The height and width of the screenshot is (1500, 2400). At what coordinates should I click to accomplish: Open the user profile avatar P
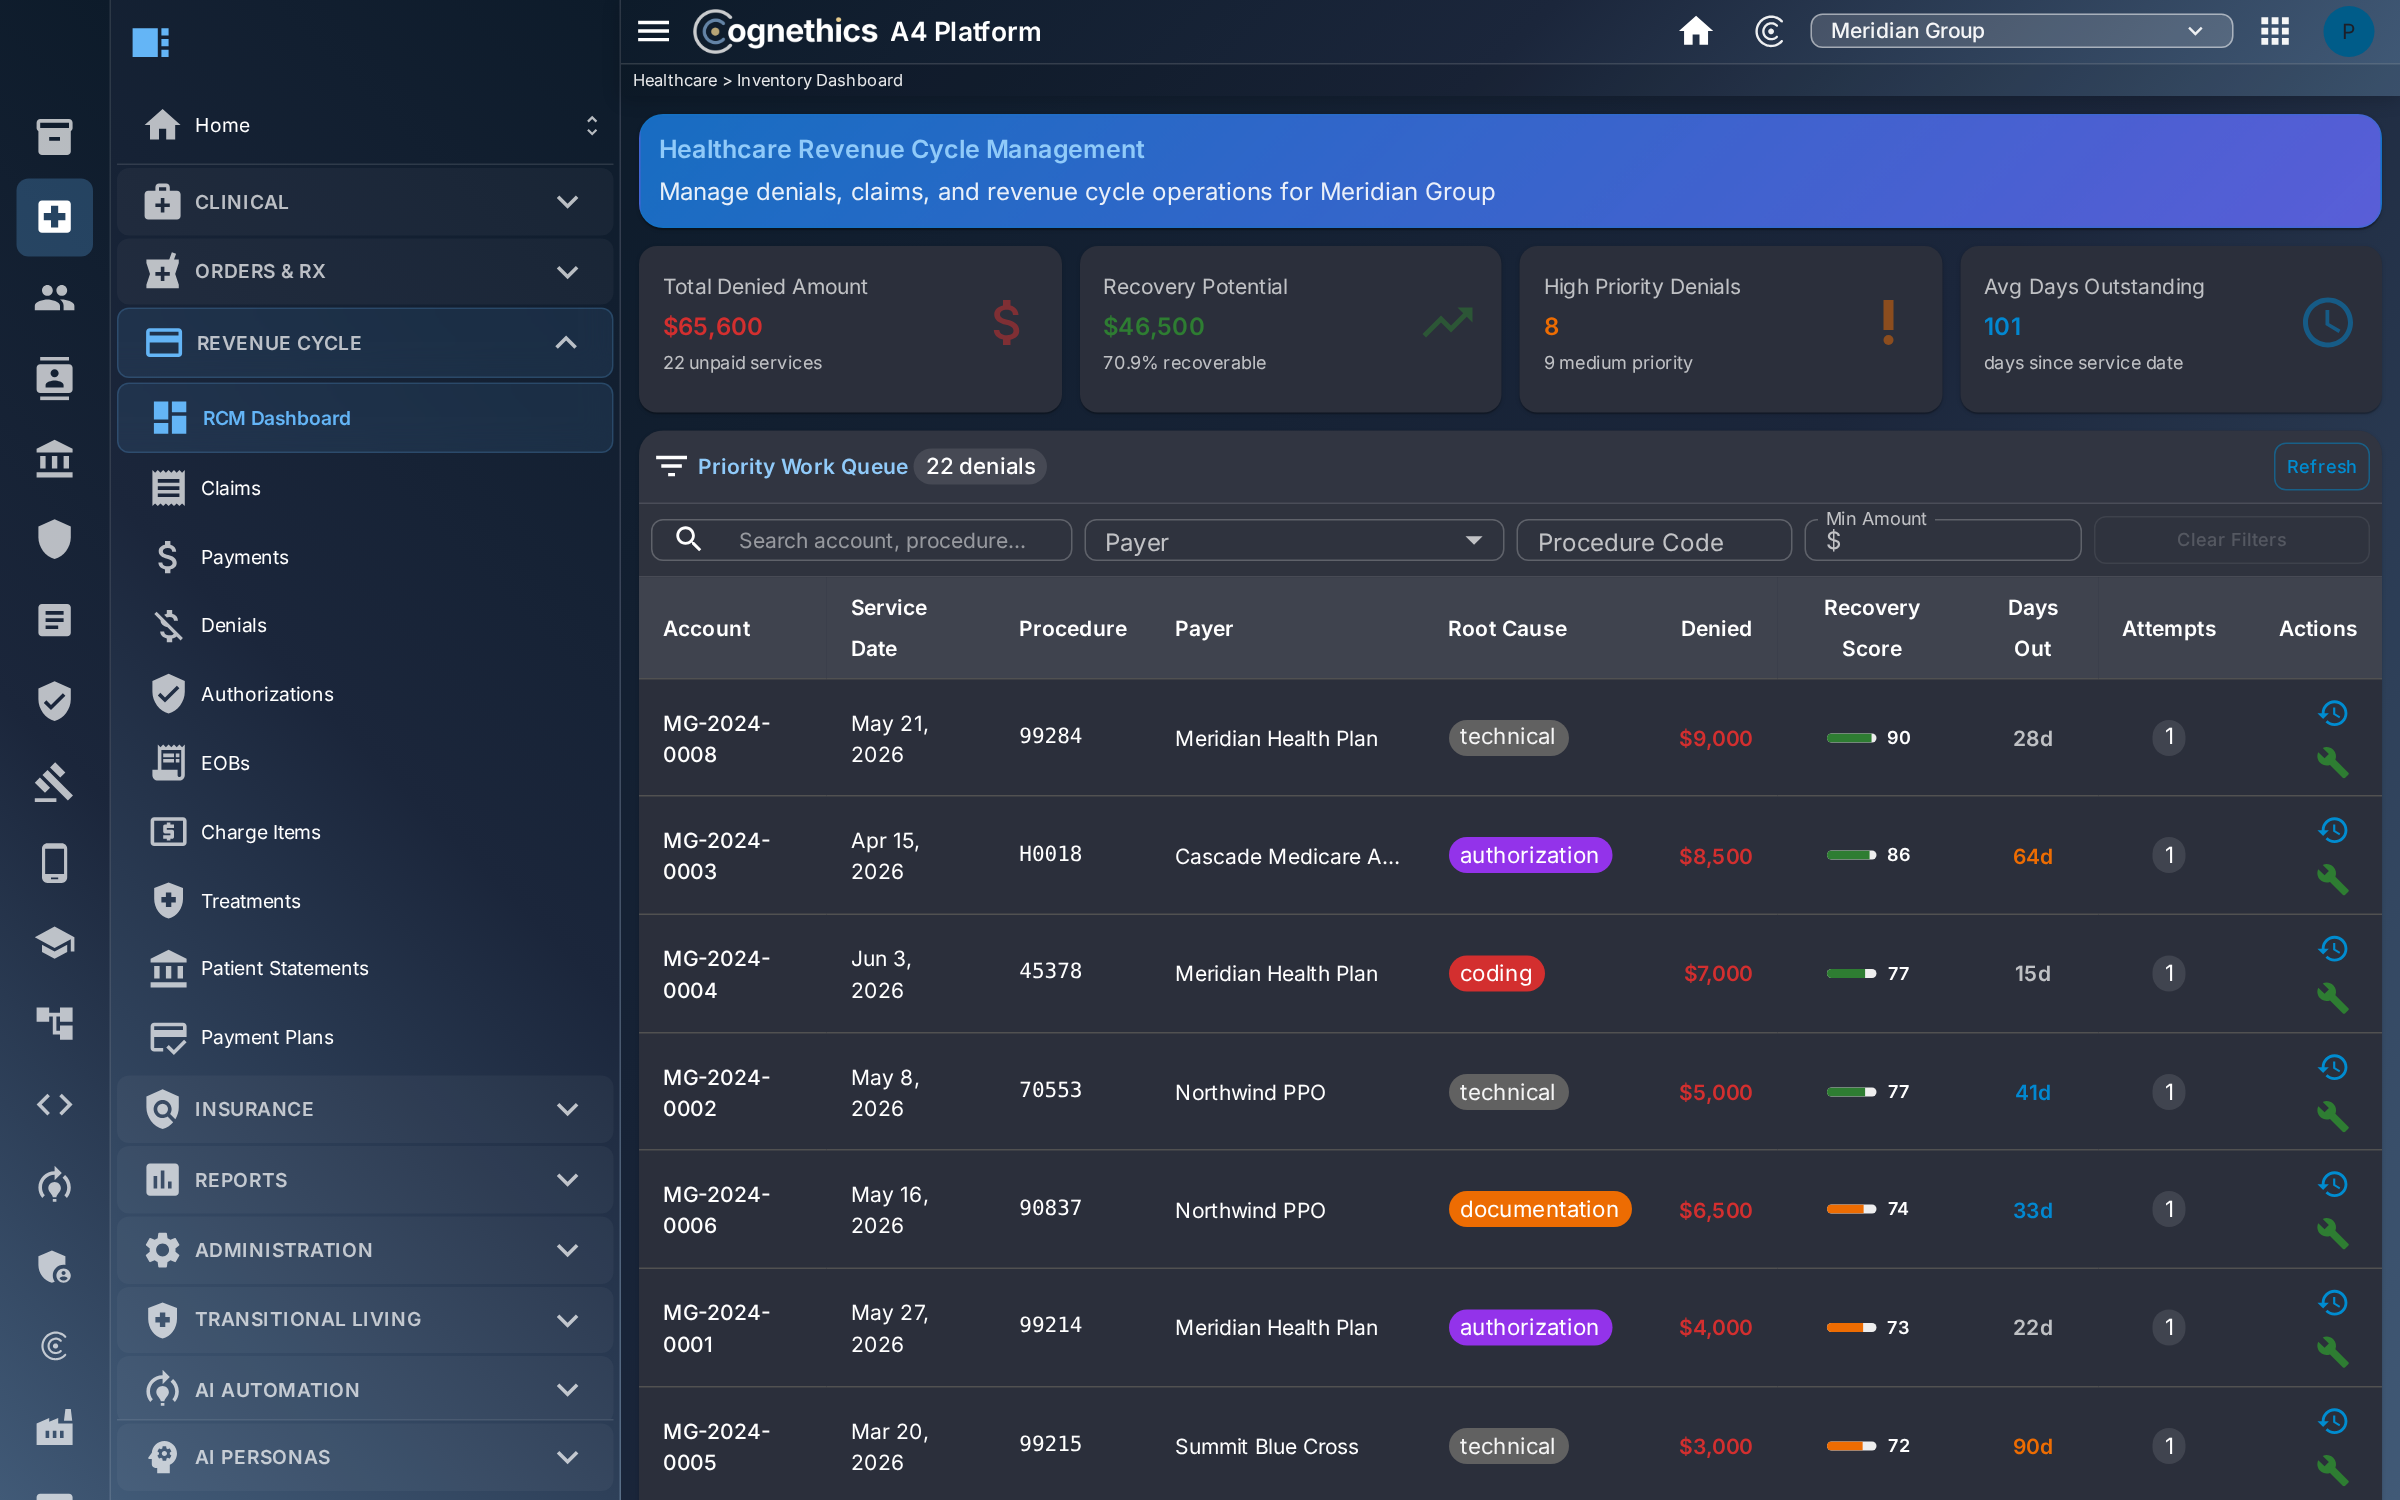[x=2347, y=31]
